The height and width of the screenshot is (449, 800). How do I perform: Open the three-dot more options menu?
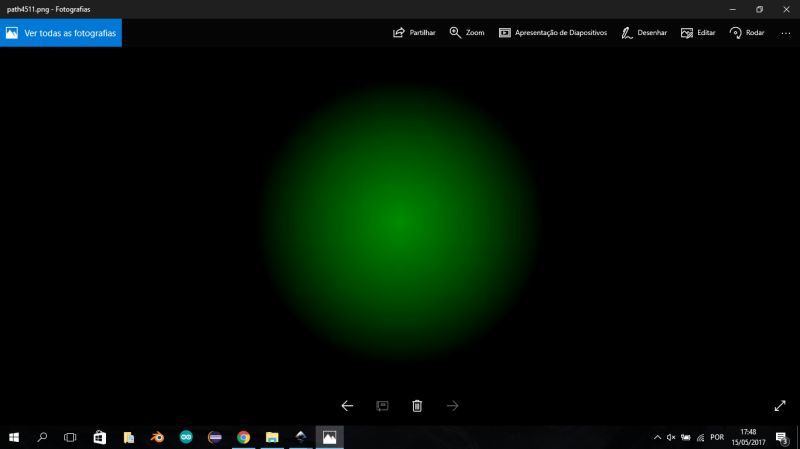click(x=786, y=33)
